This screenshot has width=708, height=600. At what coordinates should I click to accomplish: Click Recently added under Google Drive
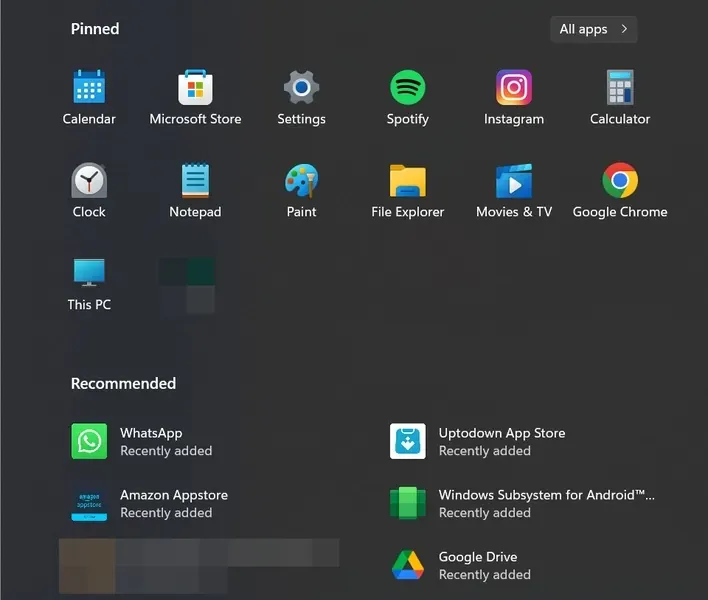[484, 575]
